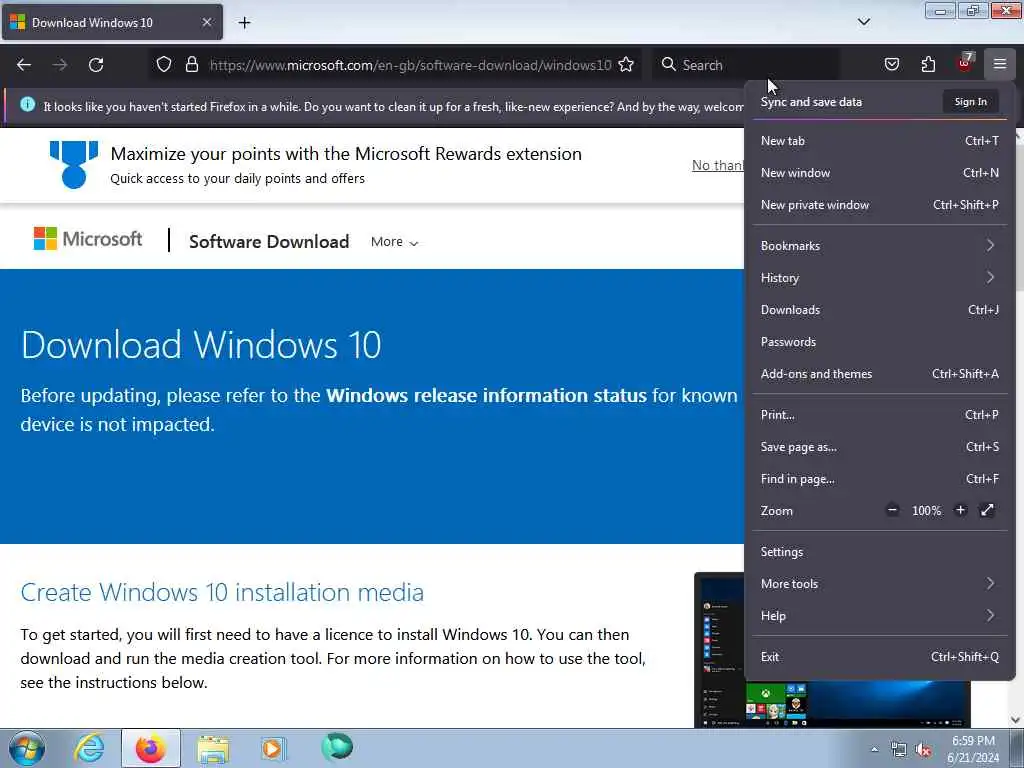This screenshot has height=768, width=1024.
Task: Expand the Help submenu
Action: [879, 616]
